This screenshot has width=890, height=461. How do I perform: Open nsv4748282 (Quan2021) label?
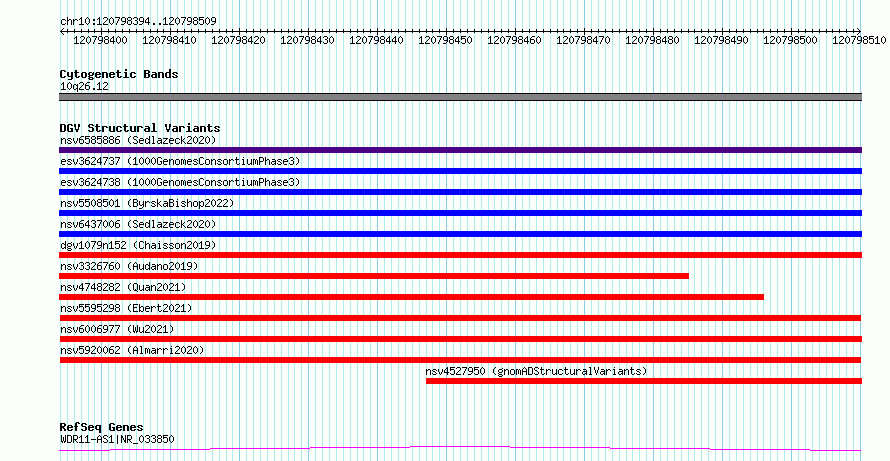[x=123, y=287]
